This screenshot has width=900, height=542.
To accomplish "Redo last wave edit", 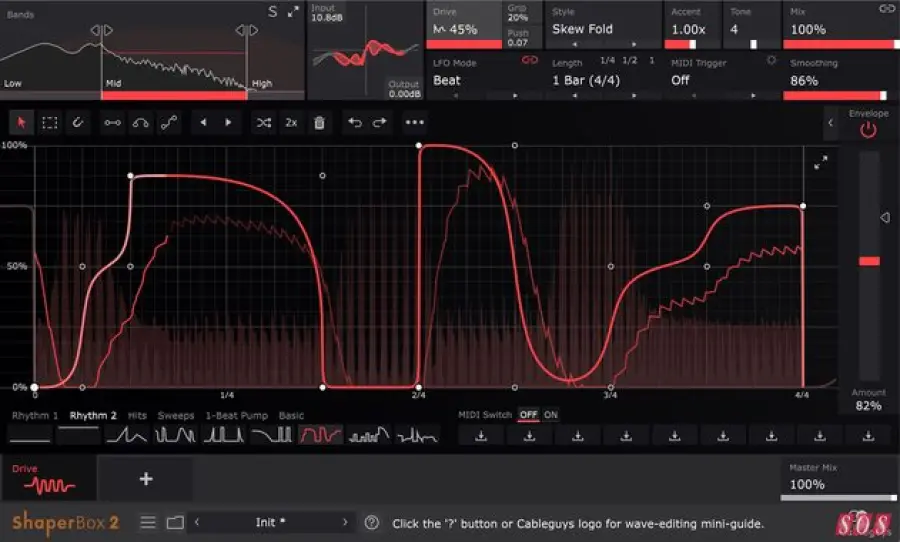I will 380,122.
